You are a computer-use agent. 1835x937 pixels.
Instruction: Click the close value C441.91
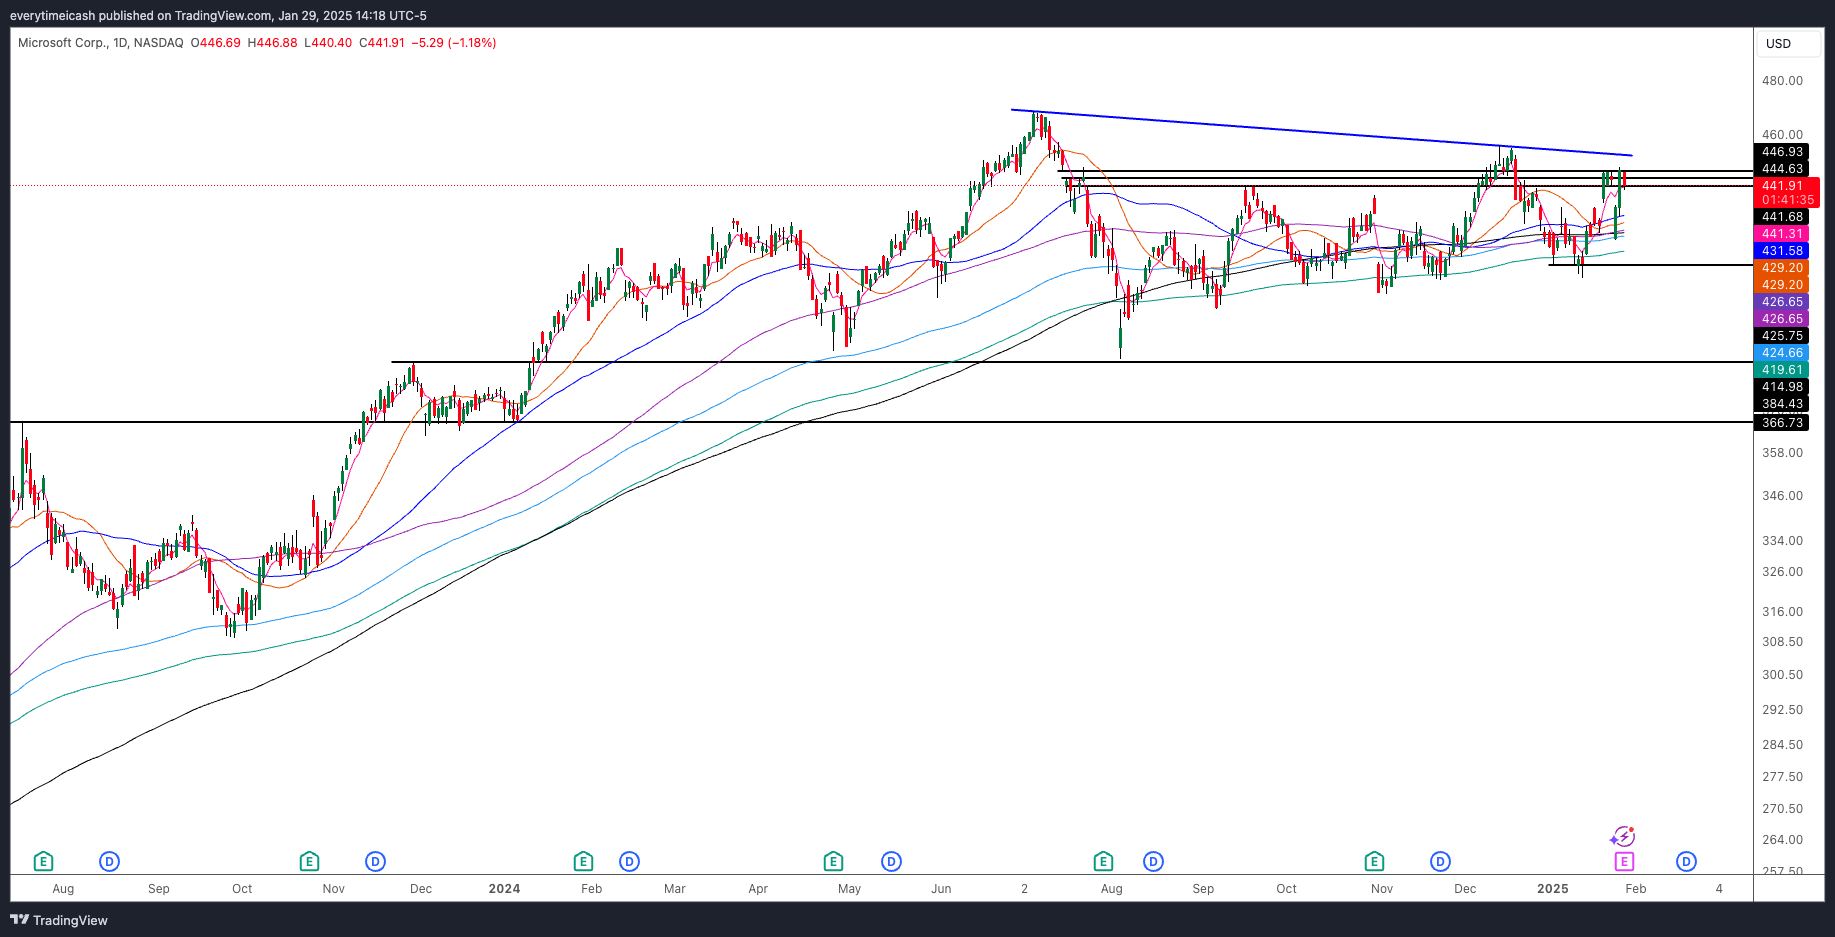[382, 43]
